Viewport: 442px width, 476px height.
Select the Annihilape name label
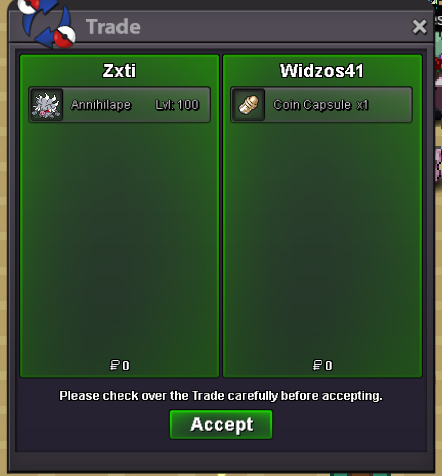pyautogui.click(x=101, y=105)
